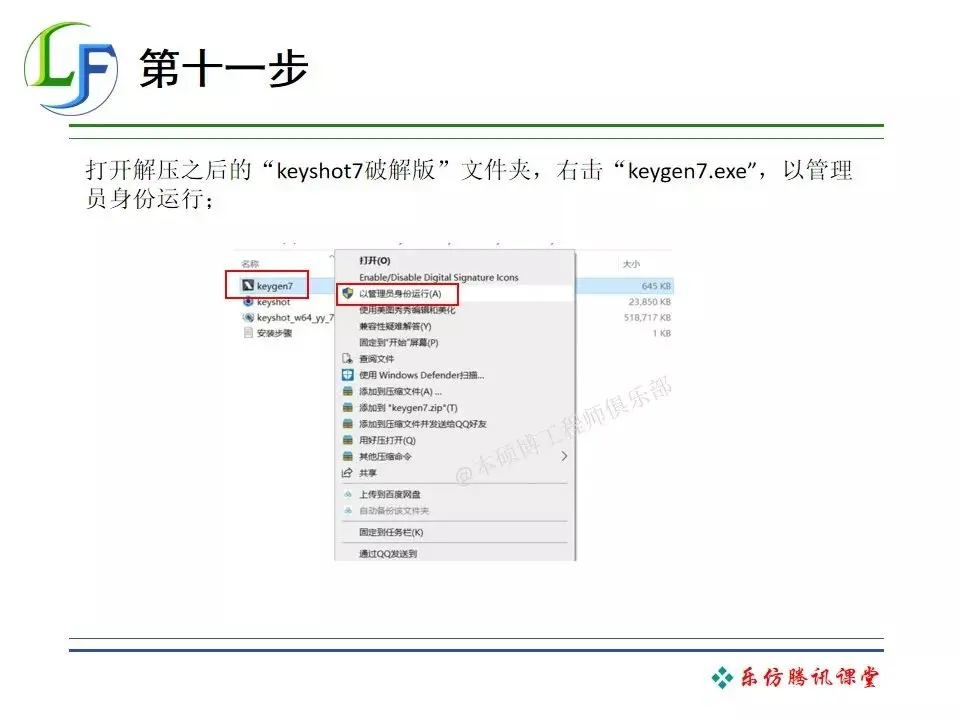Choose 通过QQ发送到 at the menu bottom
Image resolution: width=960 pixels, height=720 pixels.
(x=388, y=553)
